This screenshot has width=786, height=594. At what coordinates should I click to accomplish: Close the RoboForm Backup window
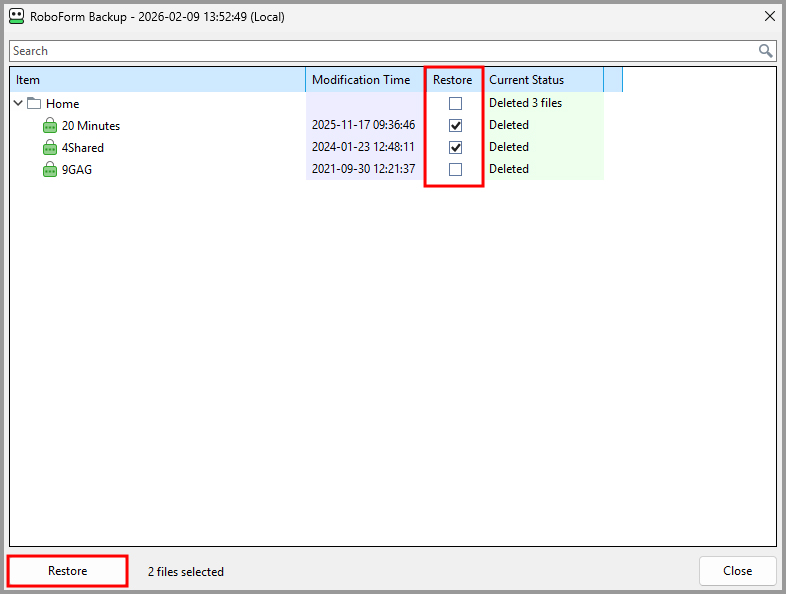(769, 16)
